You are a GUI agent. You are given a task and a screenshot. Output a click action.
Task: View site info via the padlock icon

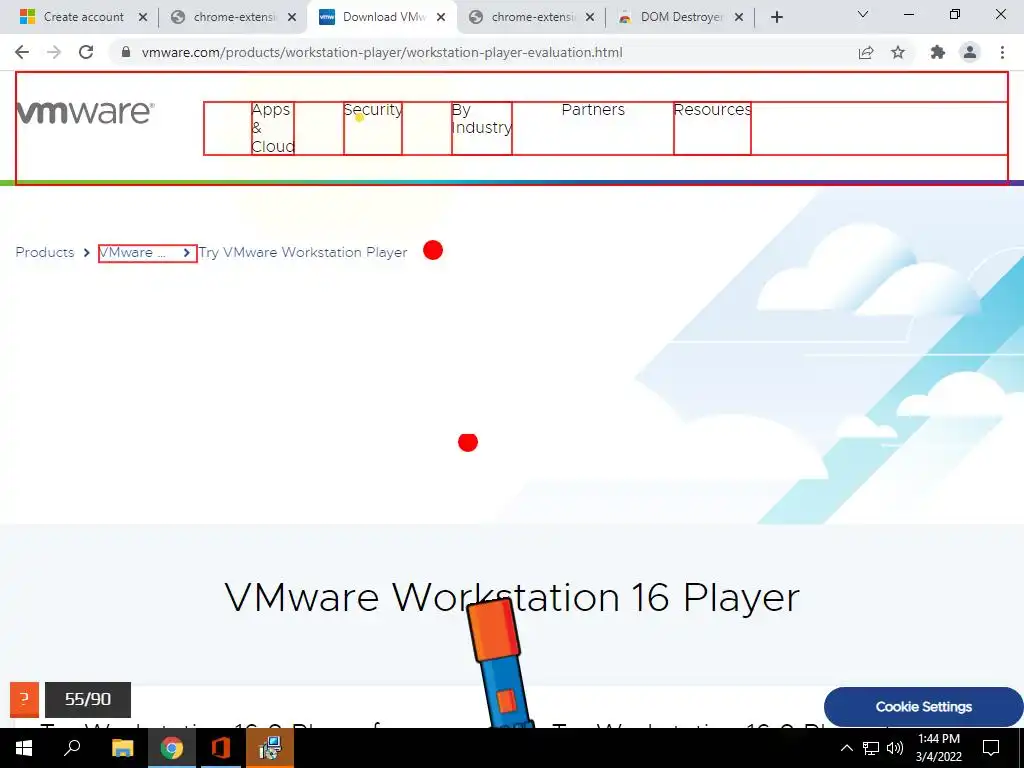click(x=126, y=52)
